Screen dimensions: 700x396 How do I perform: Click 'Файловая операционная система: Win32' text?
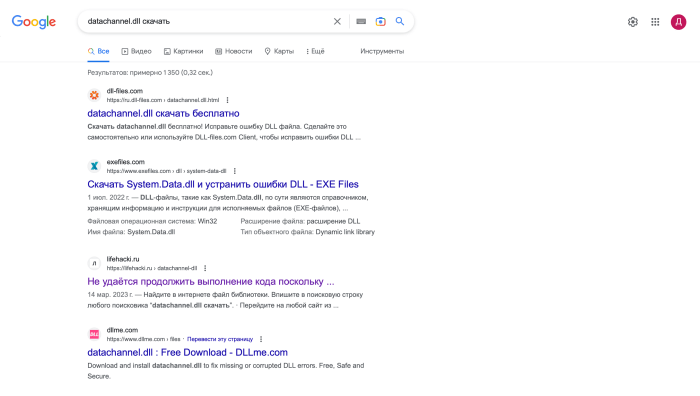tap(152, 221)
